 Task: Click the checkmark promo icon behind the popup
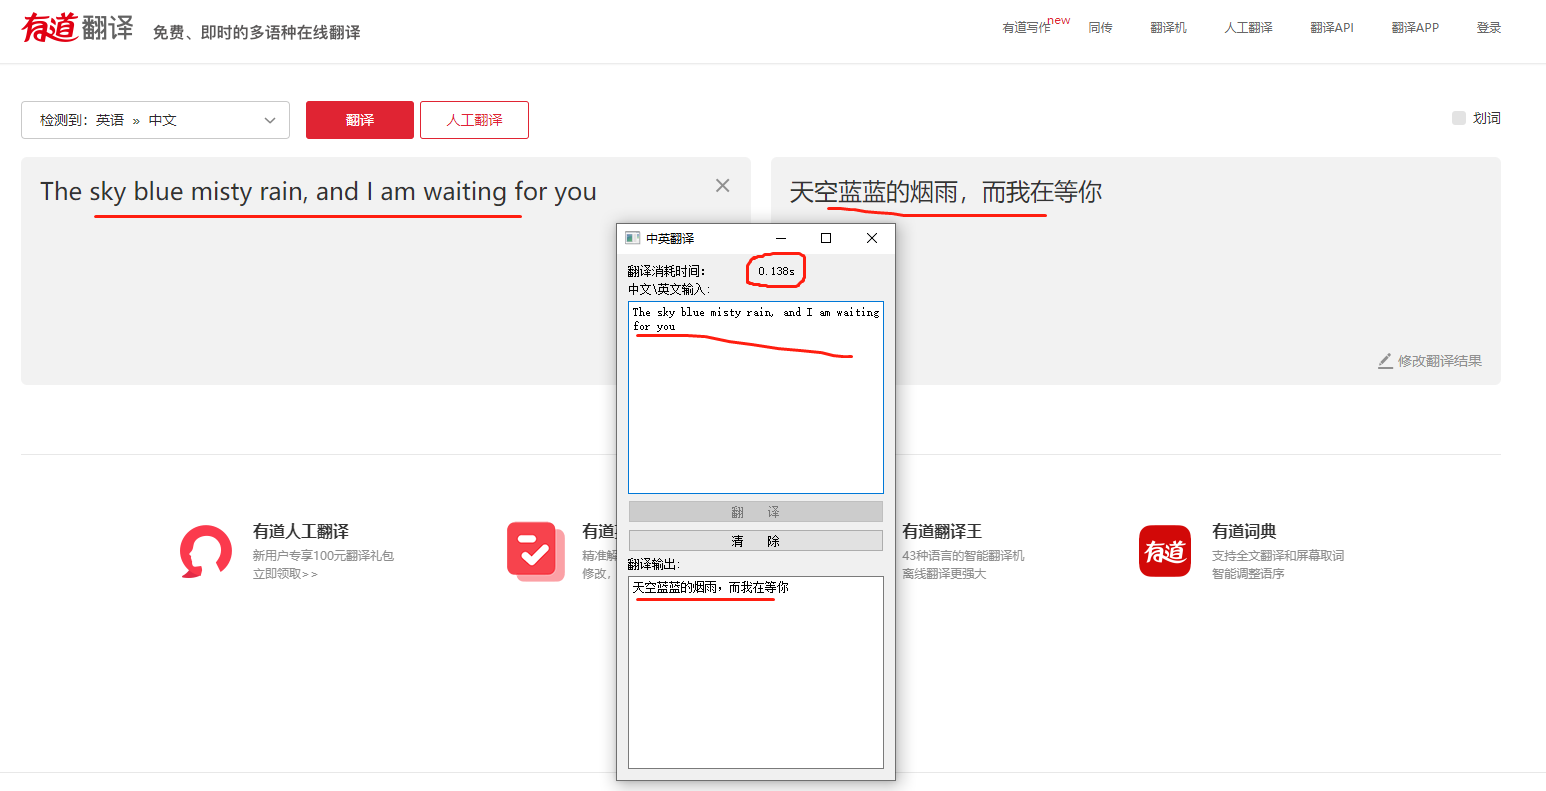[x=534, y=551]
